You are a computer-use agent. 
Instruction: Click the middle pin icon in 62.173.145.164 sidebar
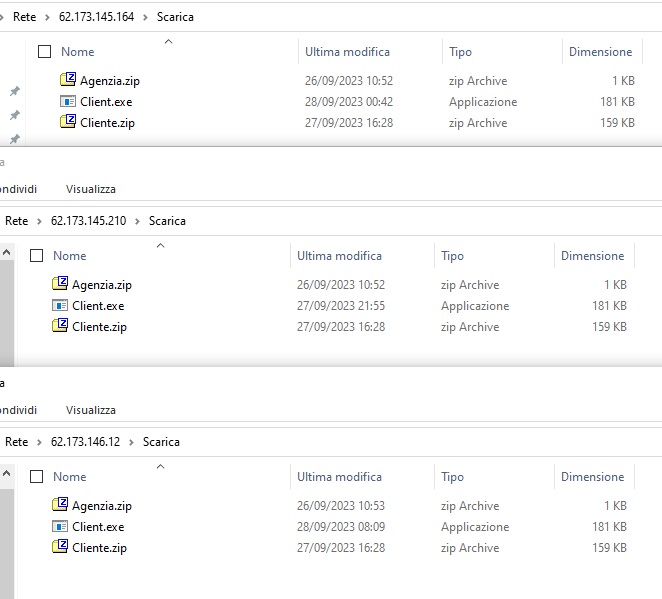(15, 115)
